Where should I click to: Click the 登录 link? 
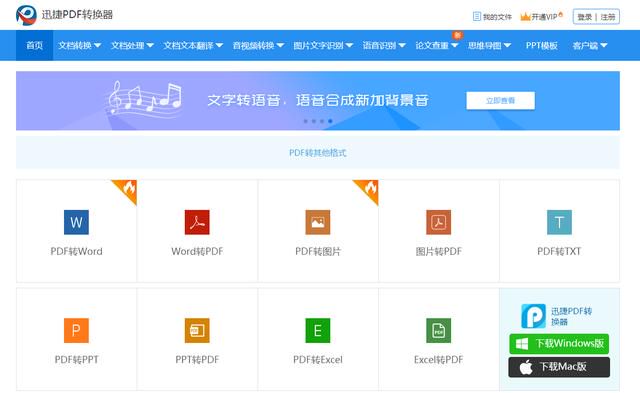tap(584, 17)
